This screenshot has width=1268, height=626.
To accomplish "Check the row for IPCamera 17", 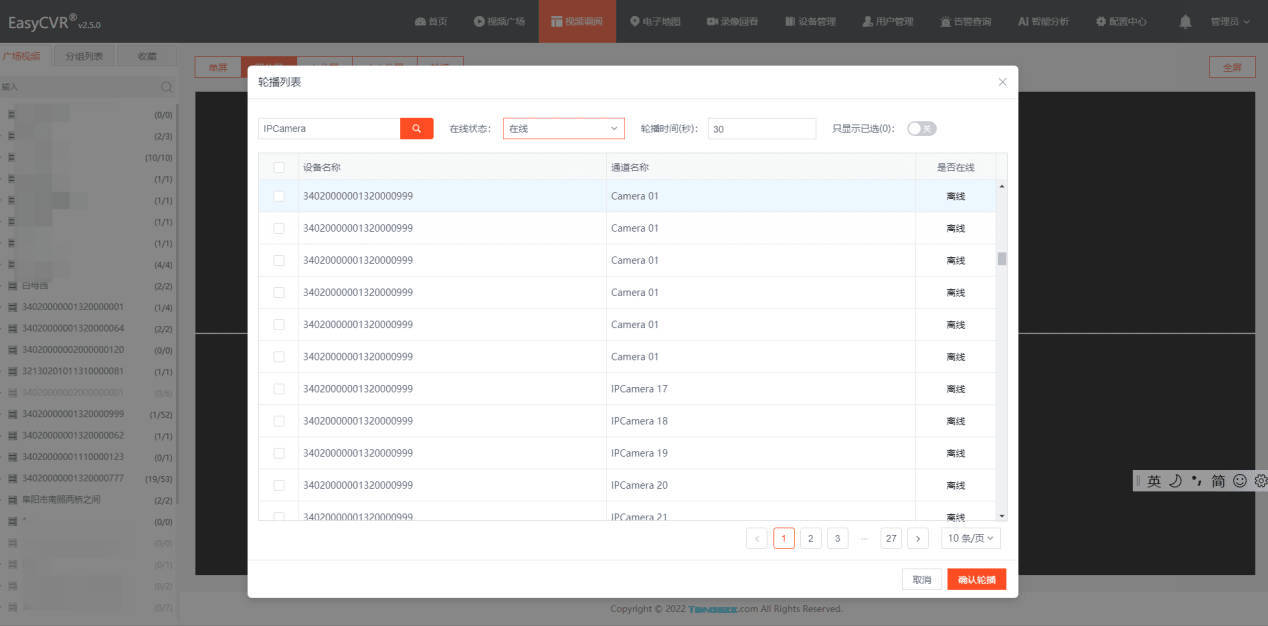I will [279, 389].
